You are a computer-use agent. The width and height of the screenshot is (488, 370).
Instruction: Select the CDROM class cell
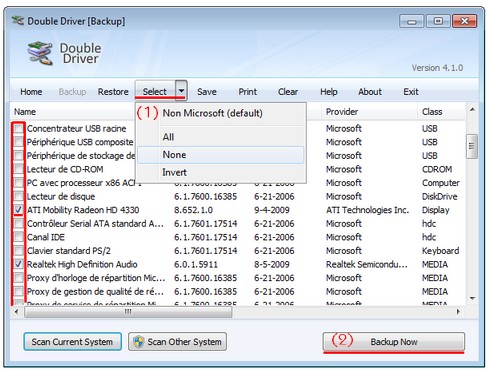[437, 169]
